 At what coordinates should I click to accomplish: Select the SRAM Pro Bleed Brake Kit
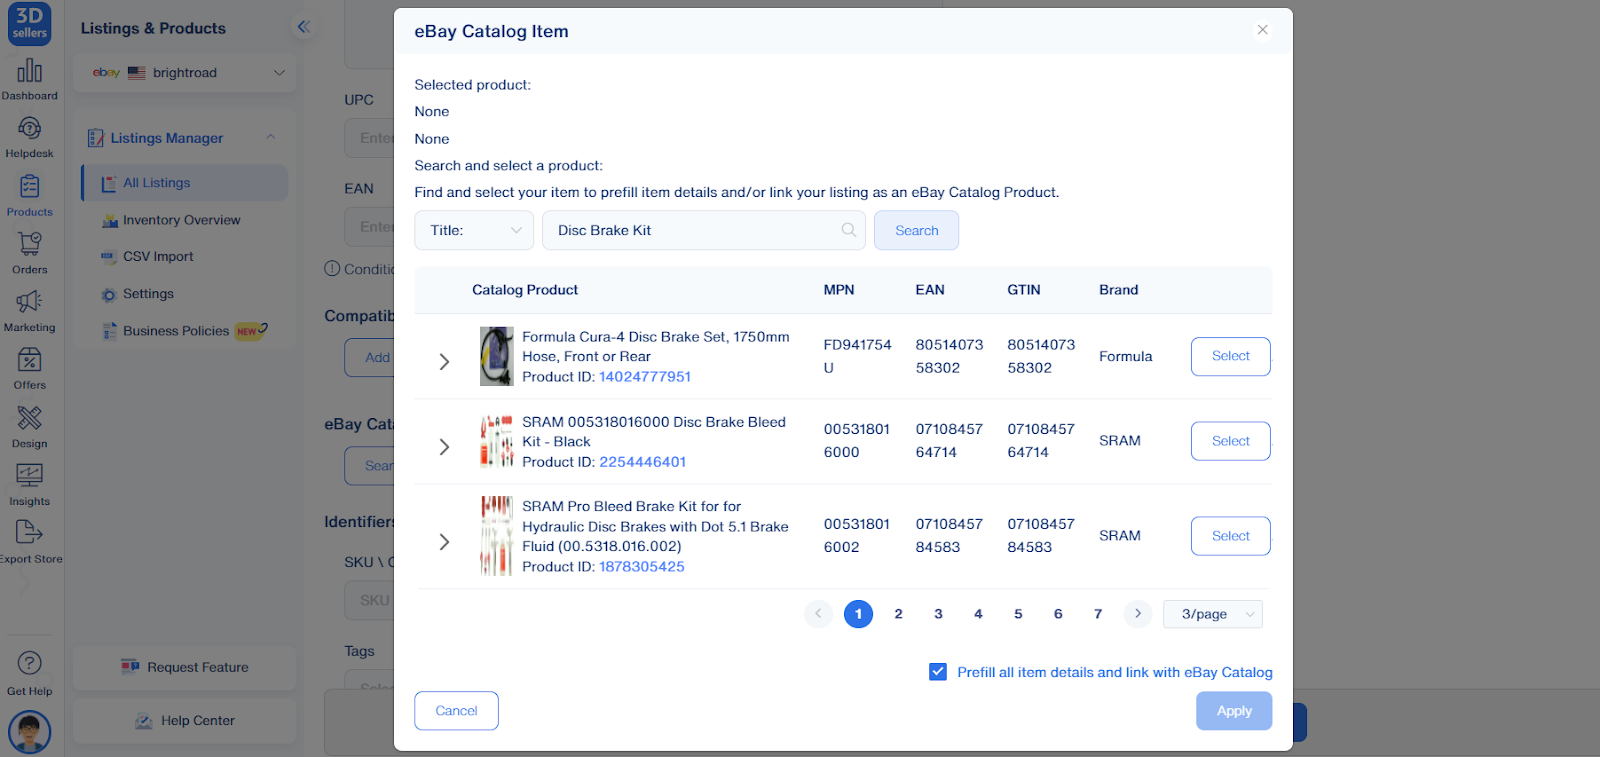1230,536
